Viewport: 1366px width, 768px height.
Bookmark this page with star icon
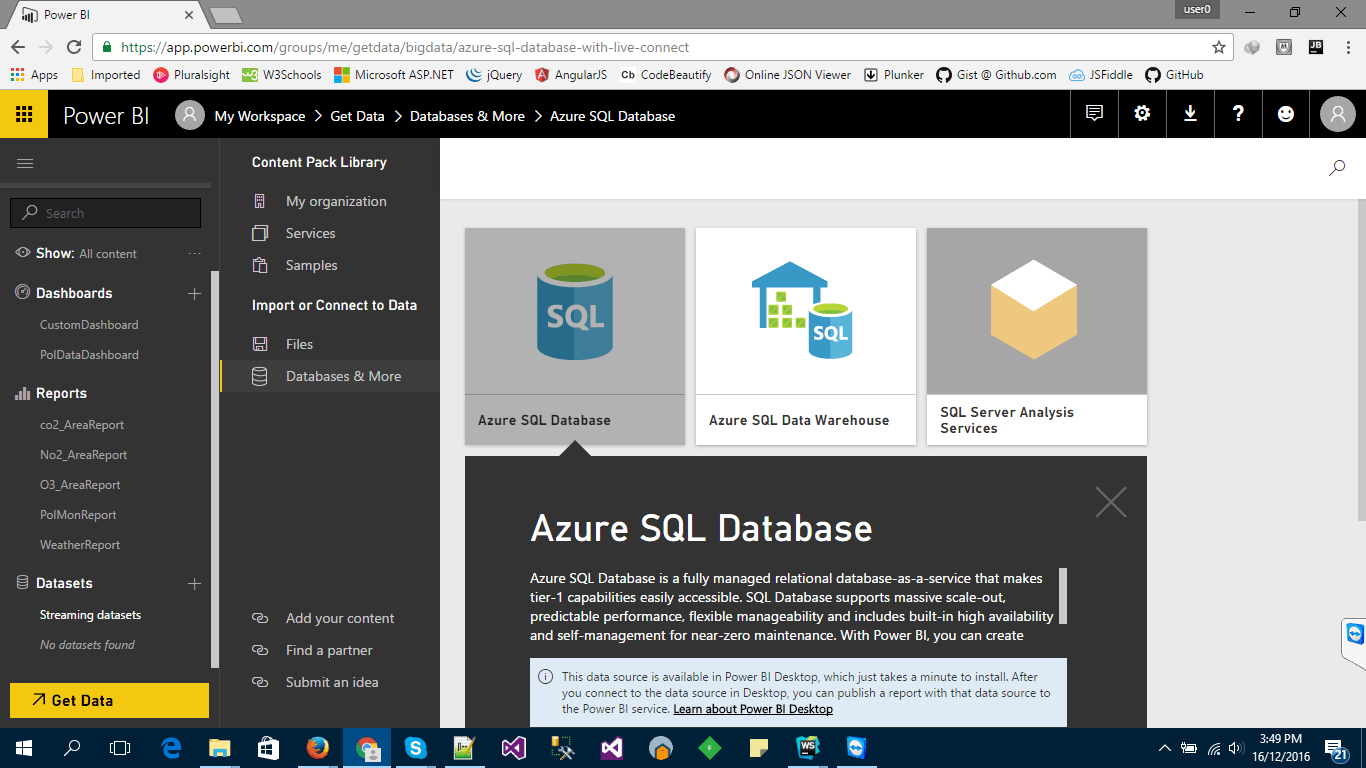click(x=1219, y=47)
